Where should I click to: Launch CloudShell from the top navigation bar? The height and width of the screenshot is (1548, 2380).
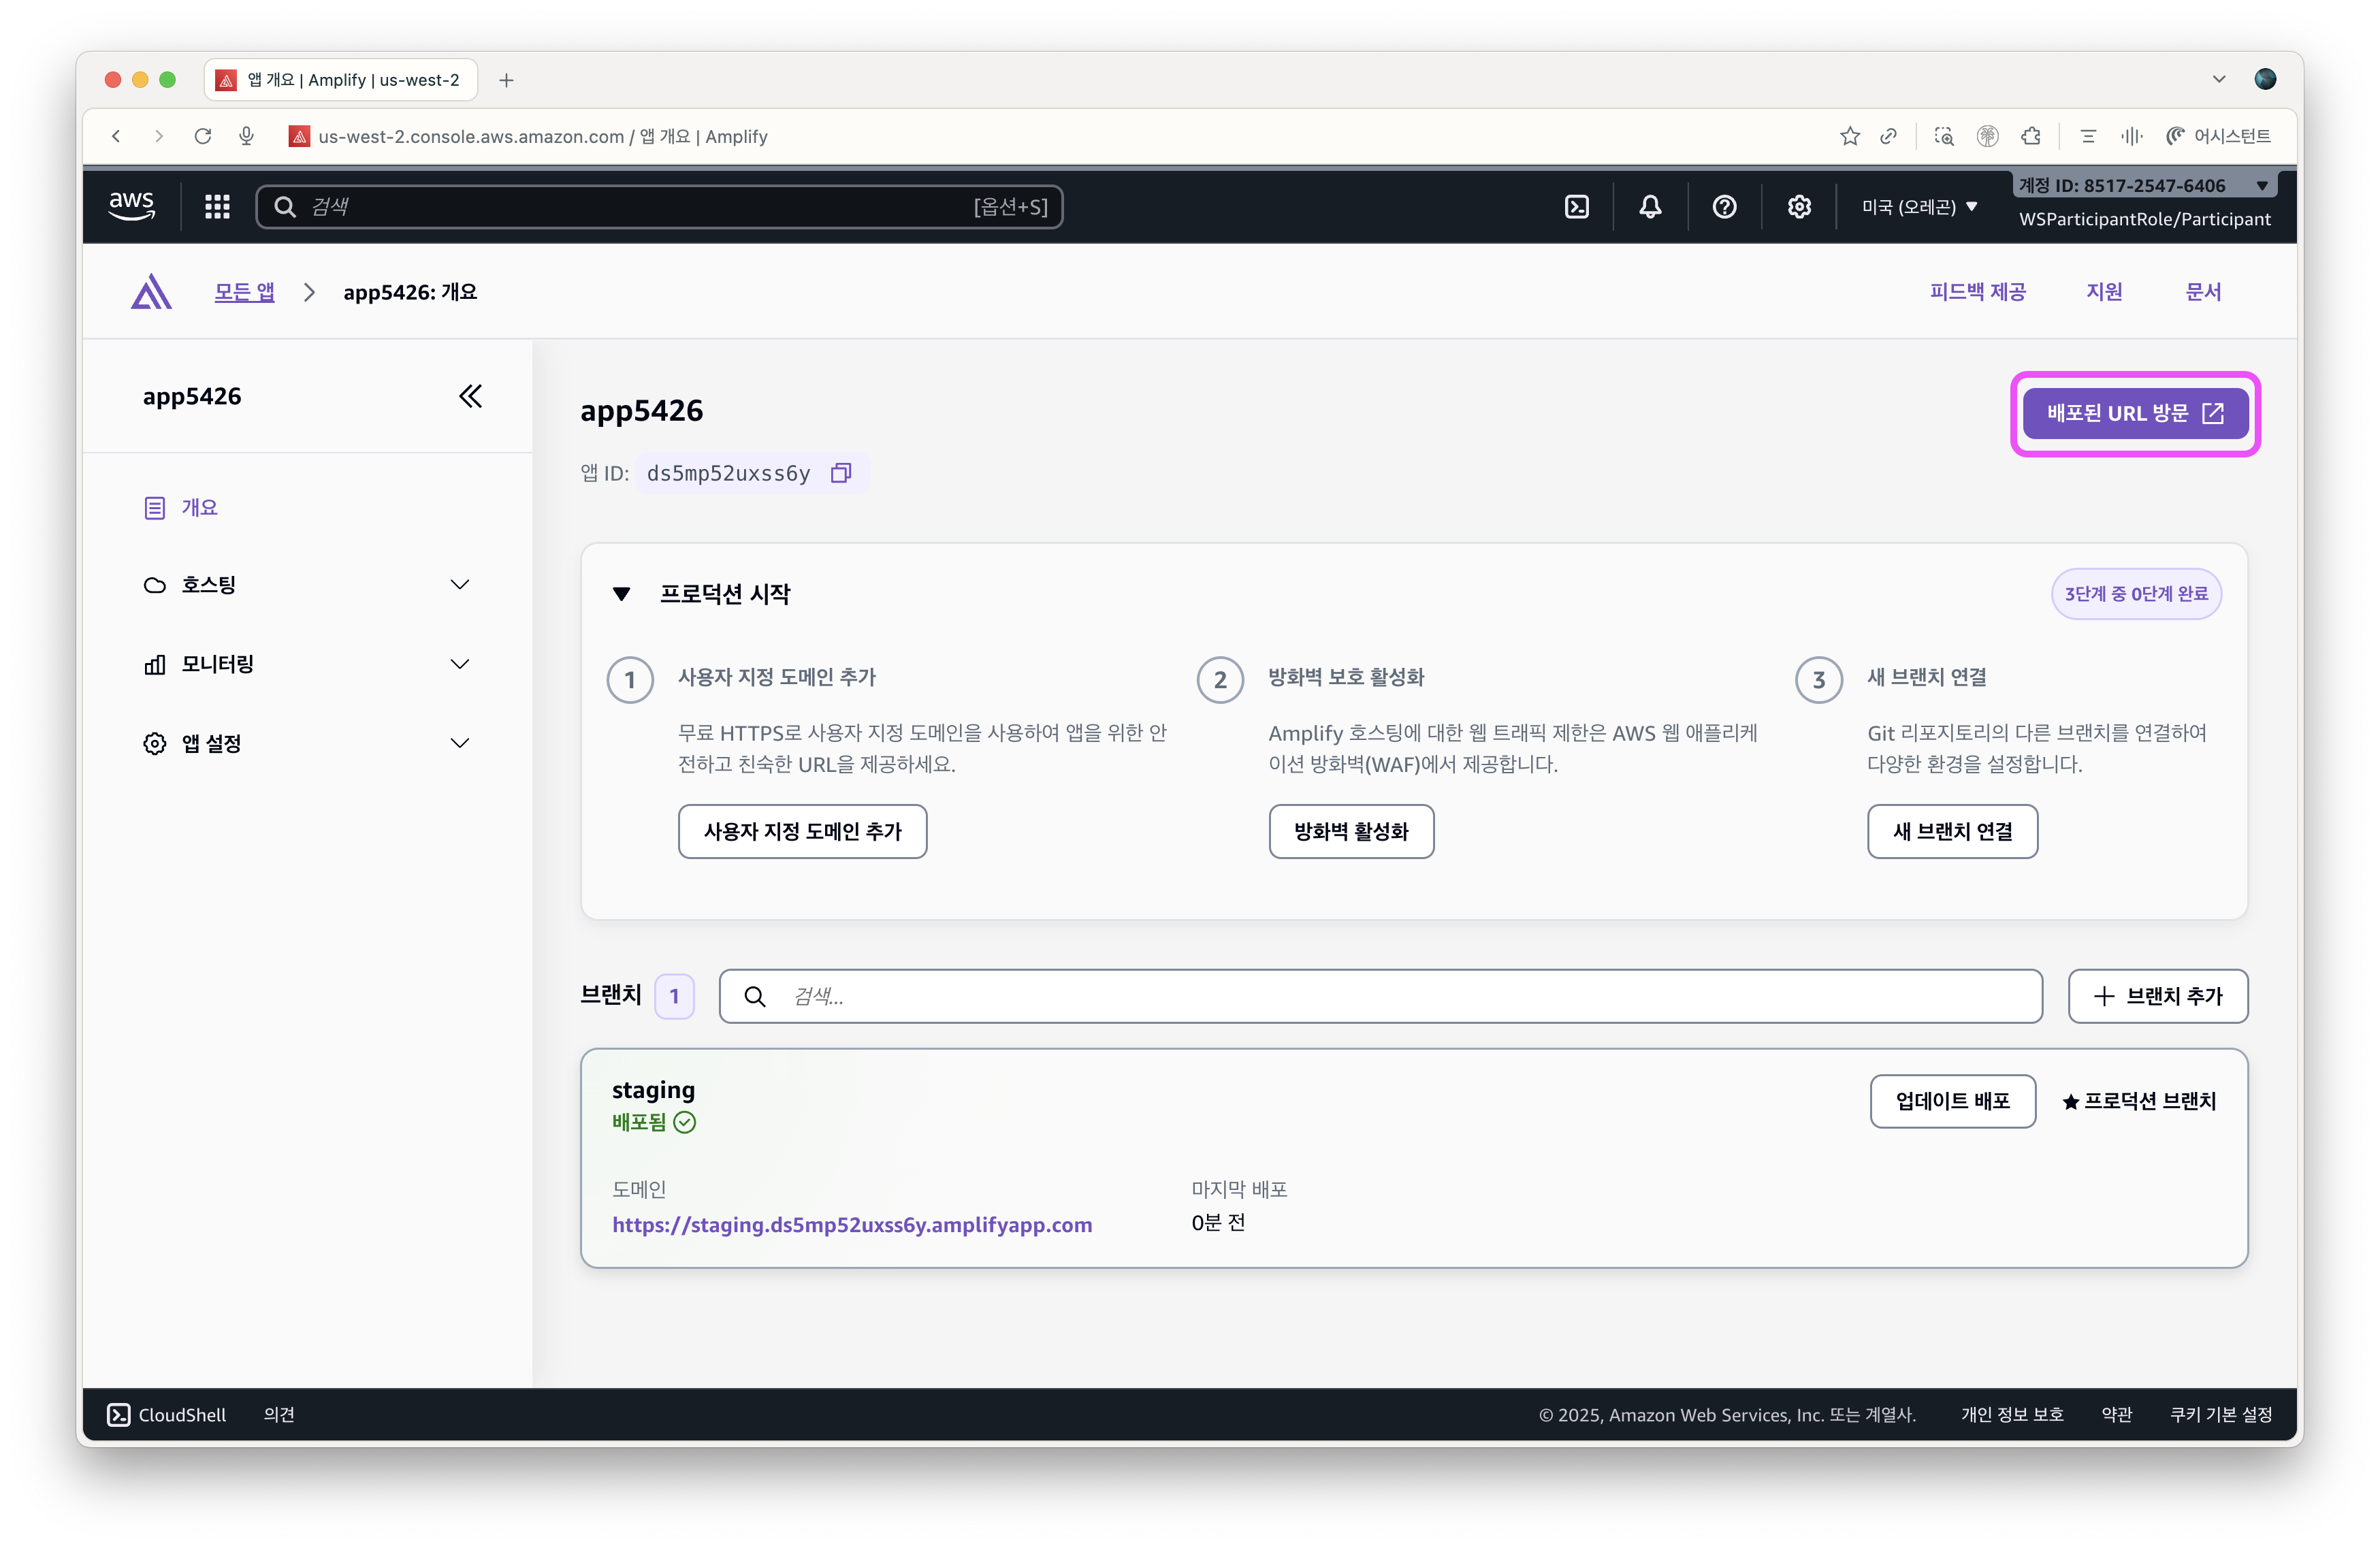tap(1577, 207)
